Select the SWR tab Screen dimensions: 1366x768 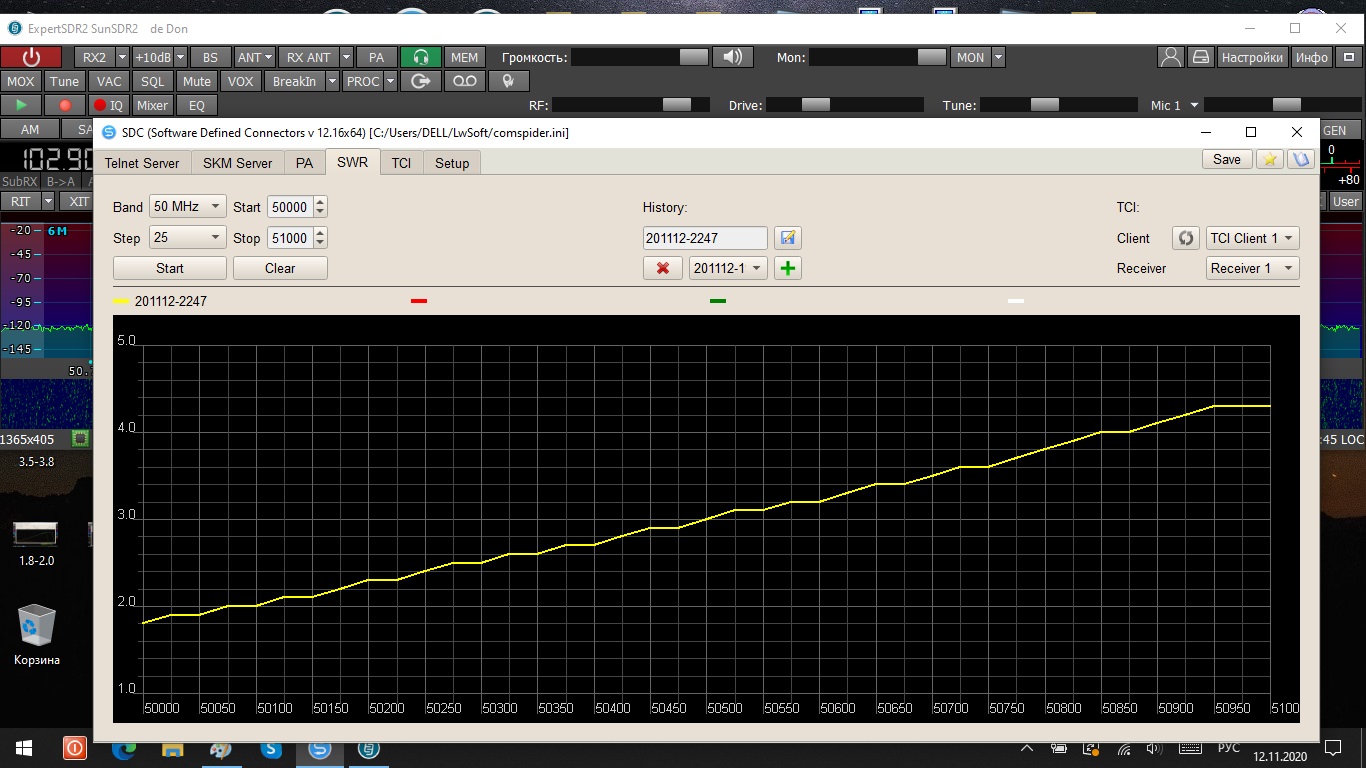[x=352, y=162]
